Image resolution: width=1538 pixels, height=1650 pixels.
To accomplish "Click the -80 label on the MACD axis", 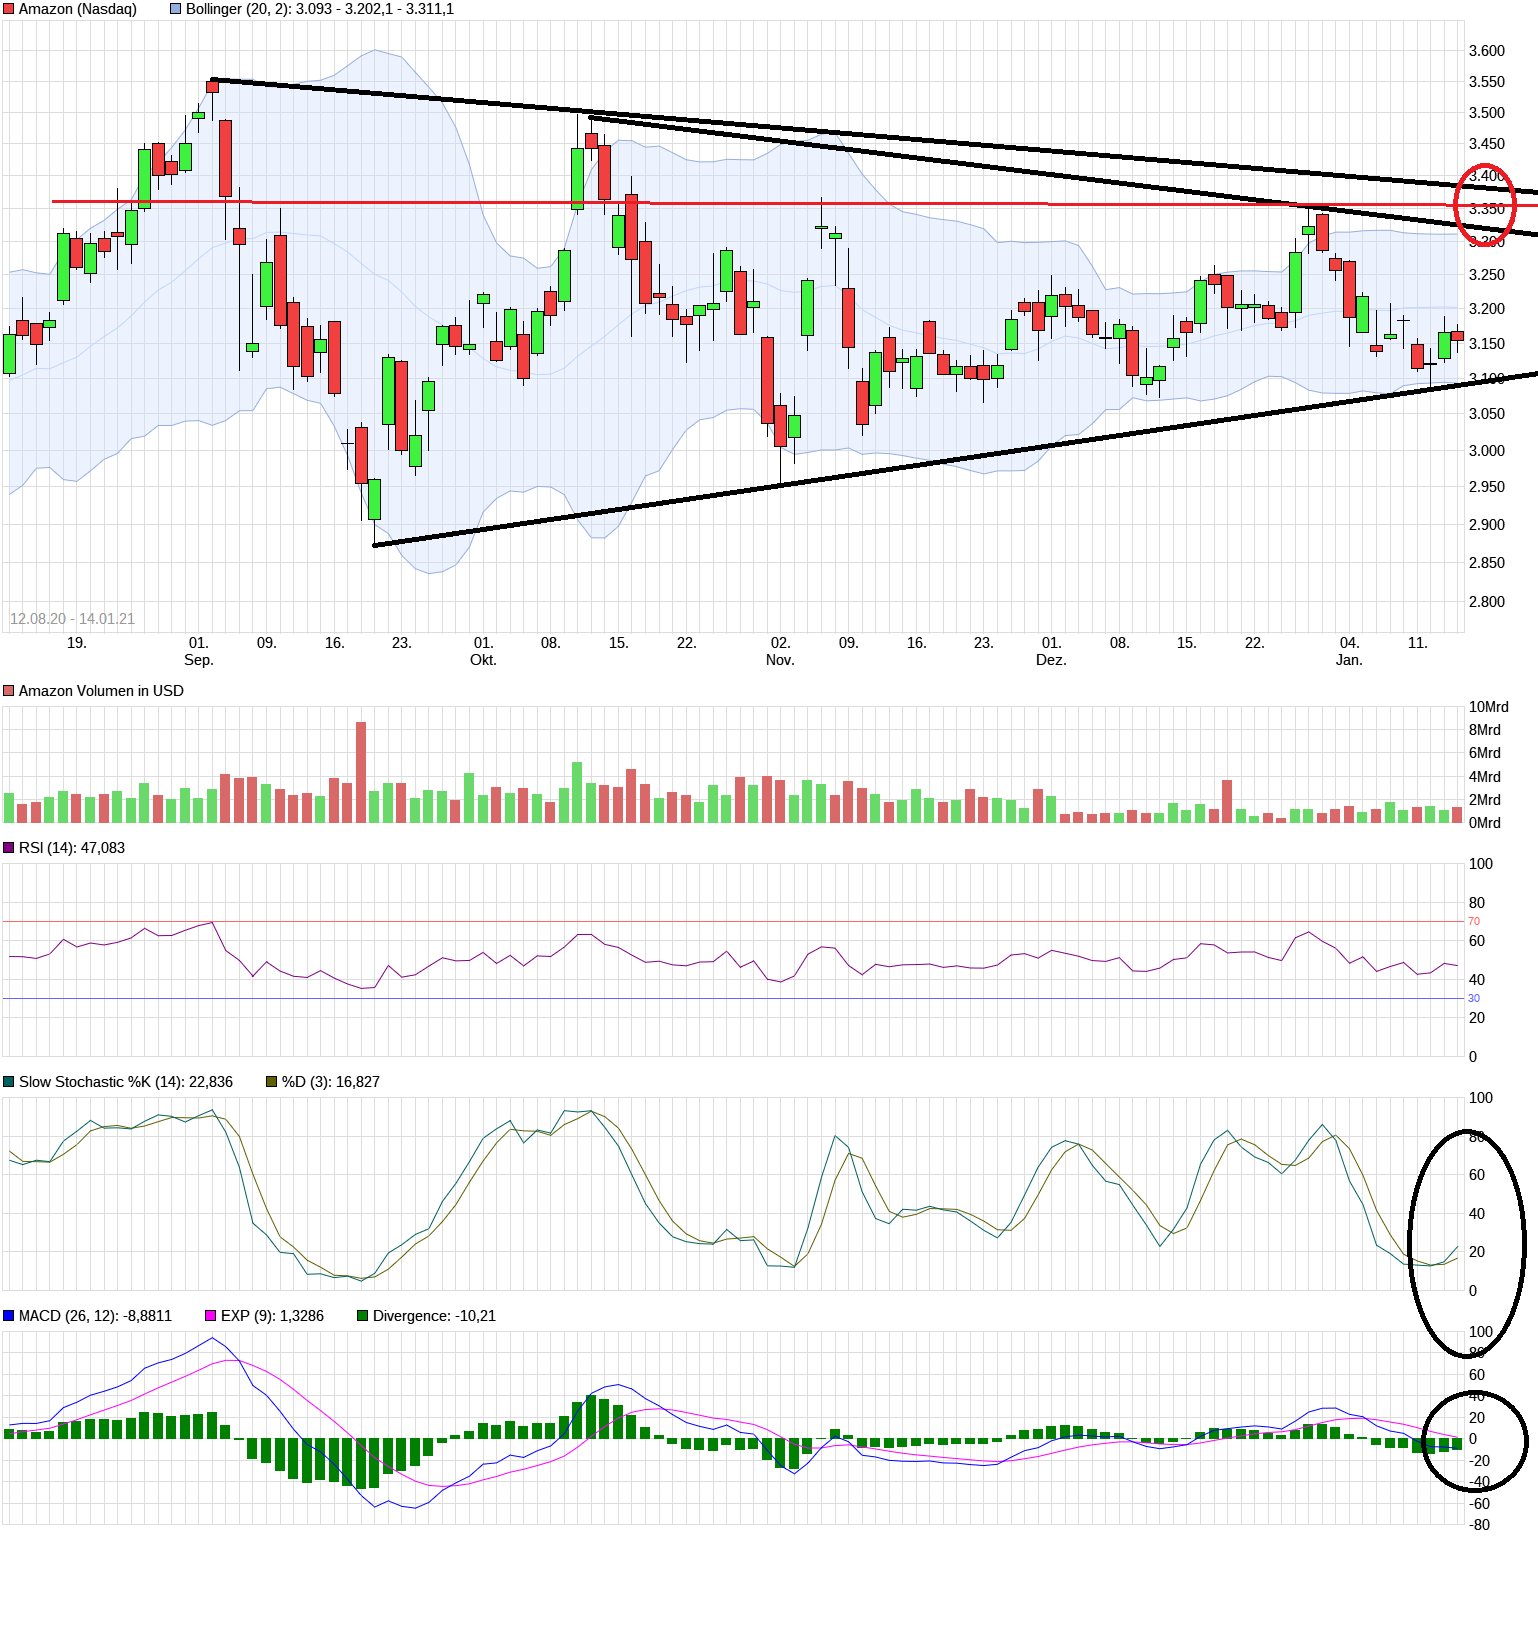I will 1479,1525.
